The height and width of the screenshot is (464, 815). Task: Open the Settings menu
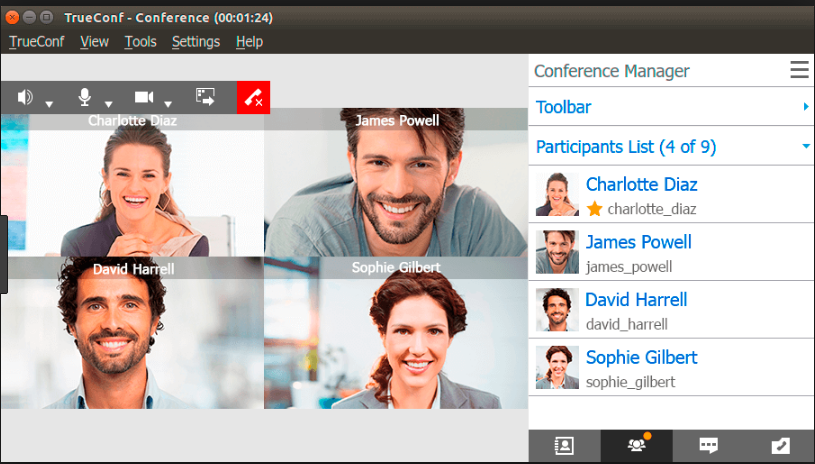pyautogui.click(x=195, y=41)
